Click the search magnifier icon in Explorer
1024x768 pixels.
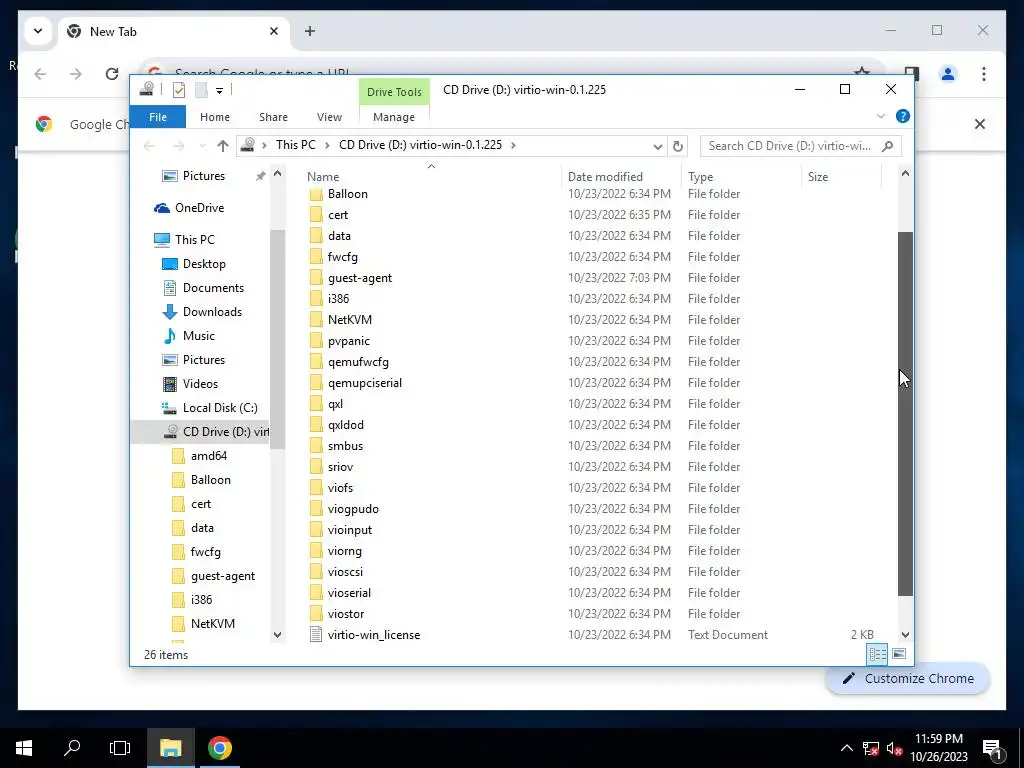[887, 146]
